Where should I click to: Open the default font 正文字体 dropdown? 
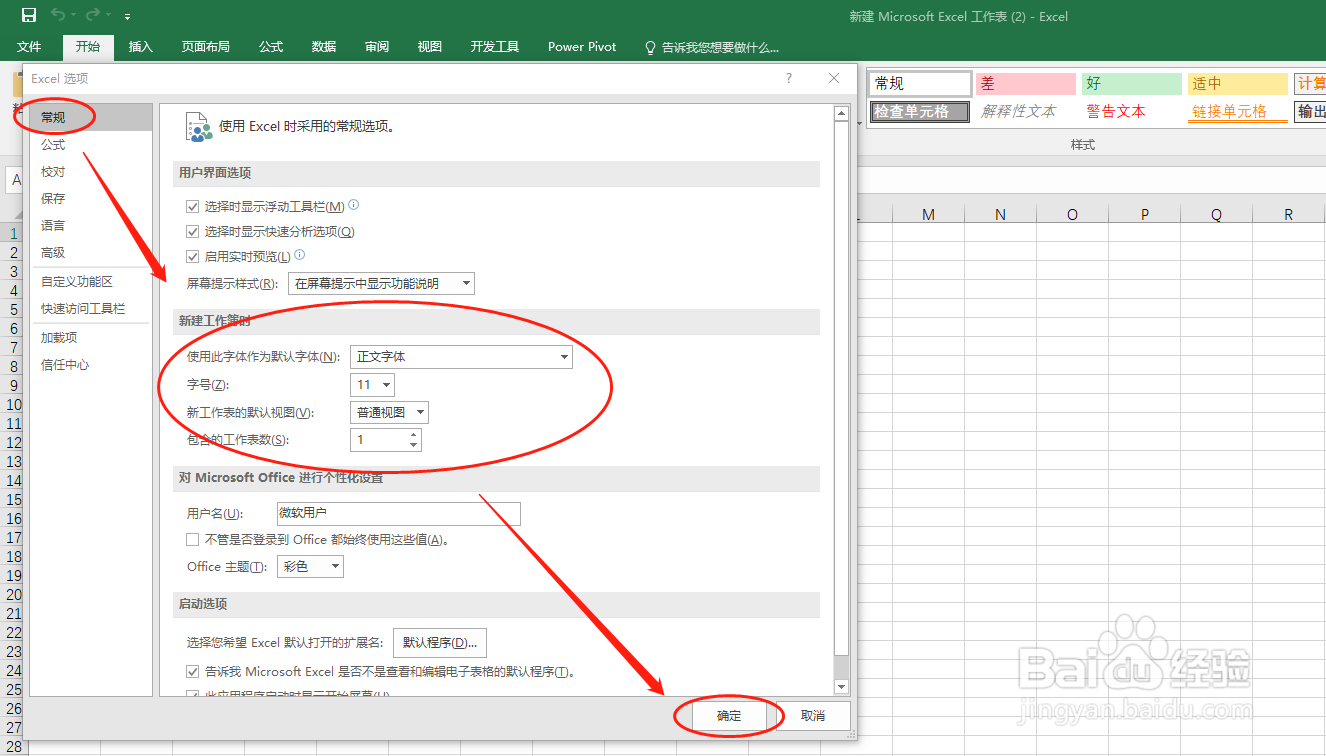tap(461, 356)
